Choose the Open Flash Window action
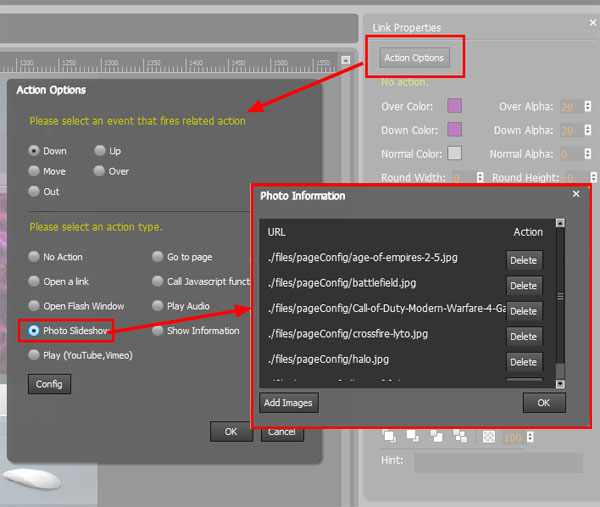The image size is (600, 507). pyautogui.click(x=34, y=306)
